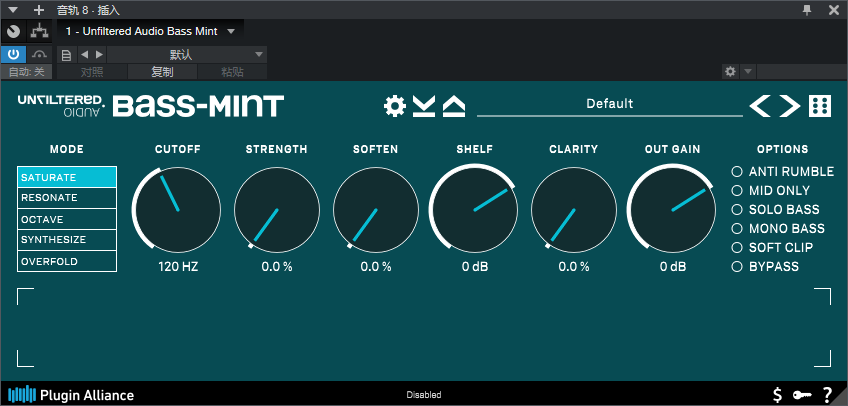Screen dimensions: 848x406
Task: Toggle automation mode 自动: 关
Action: point(26,72)
